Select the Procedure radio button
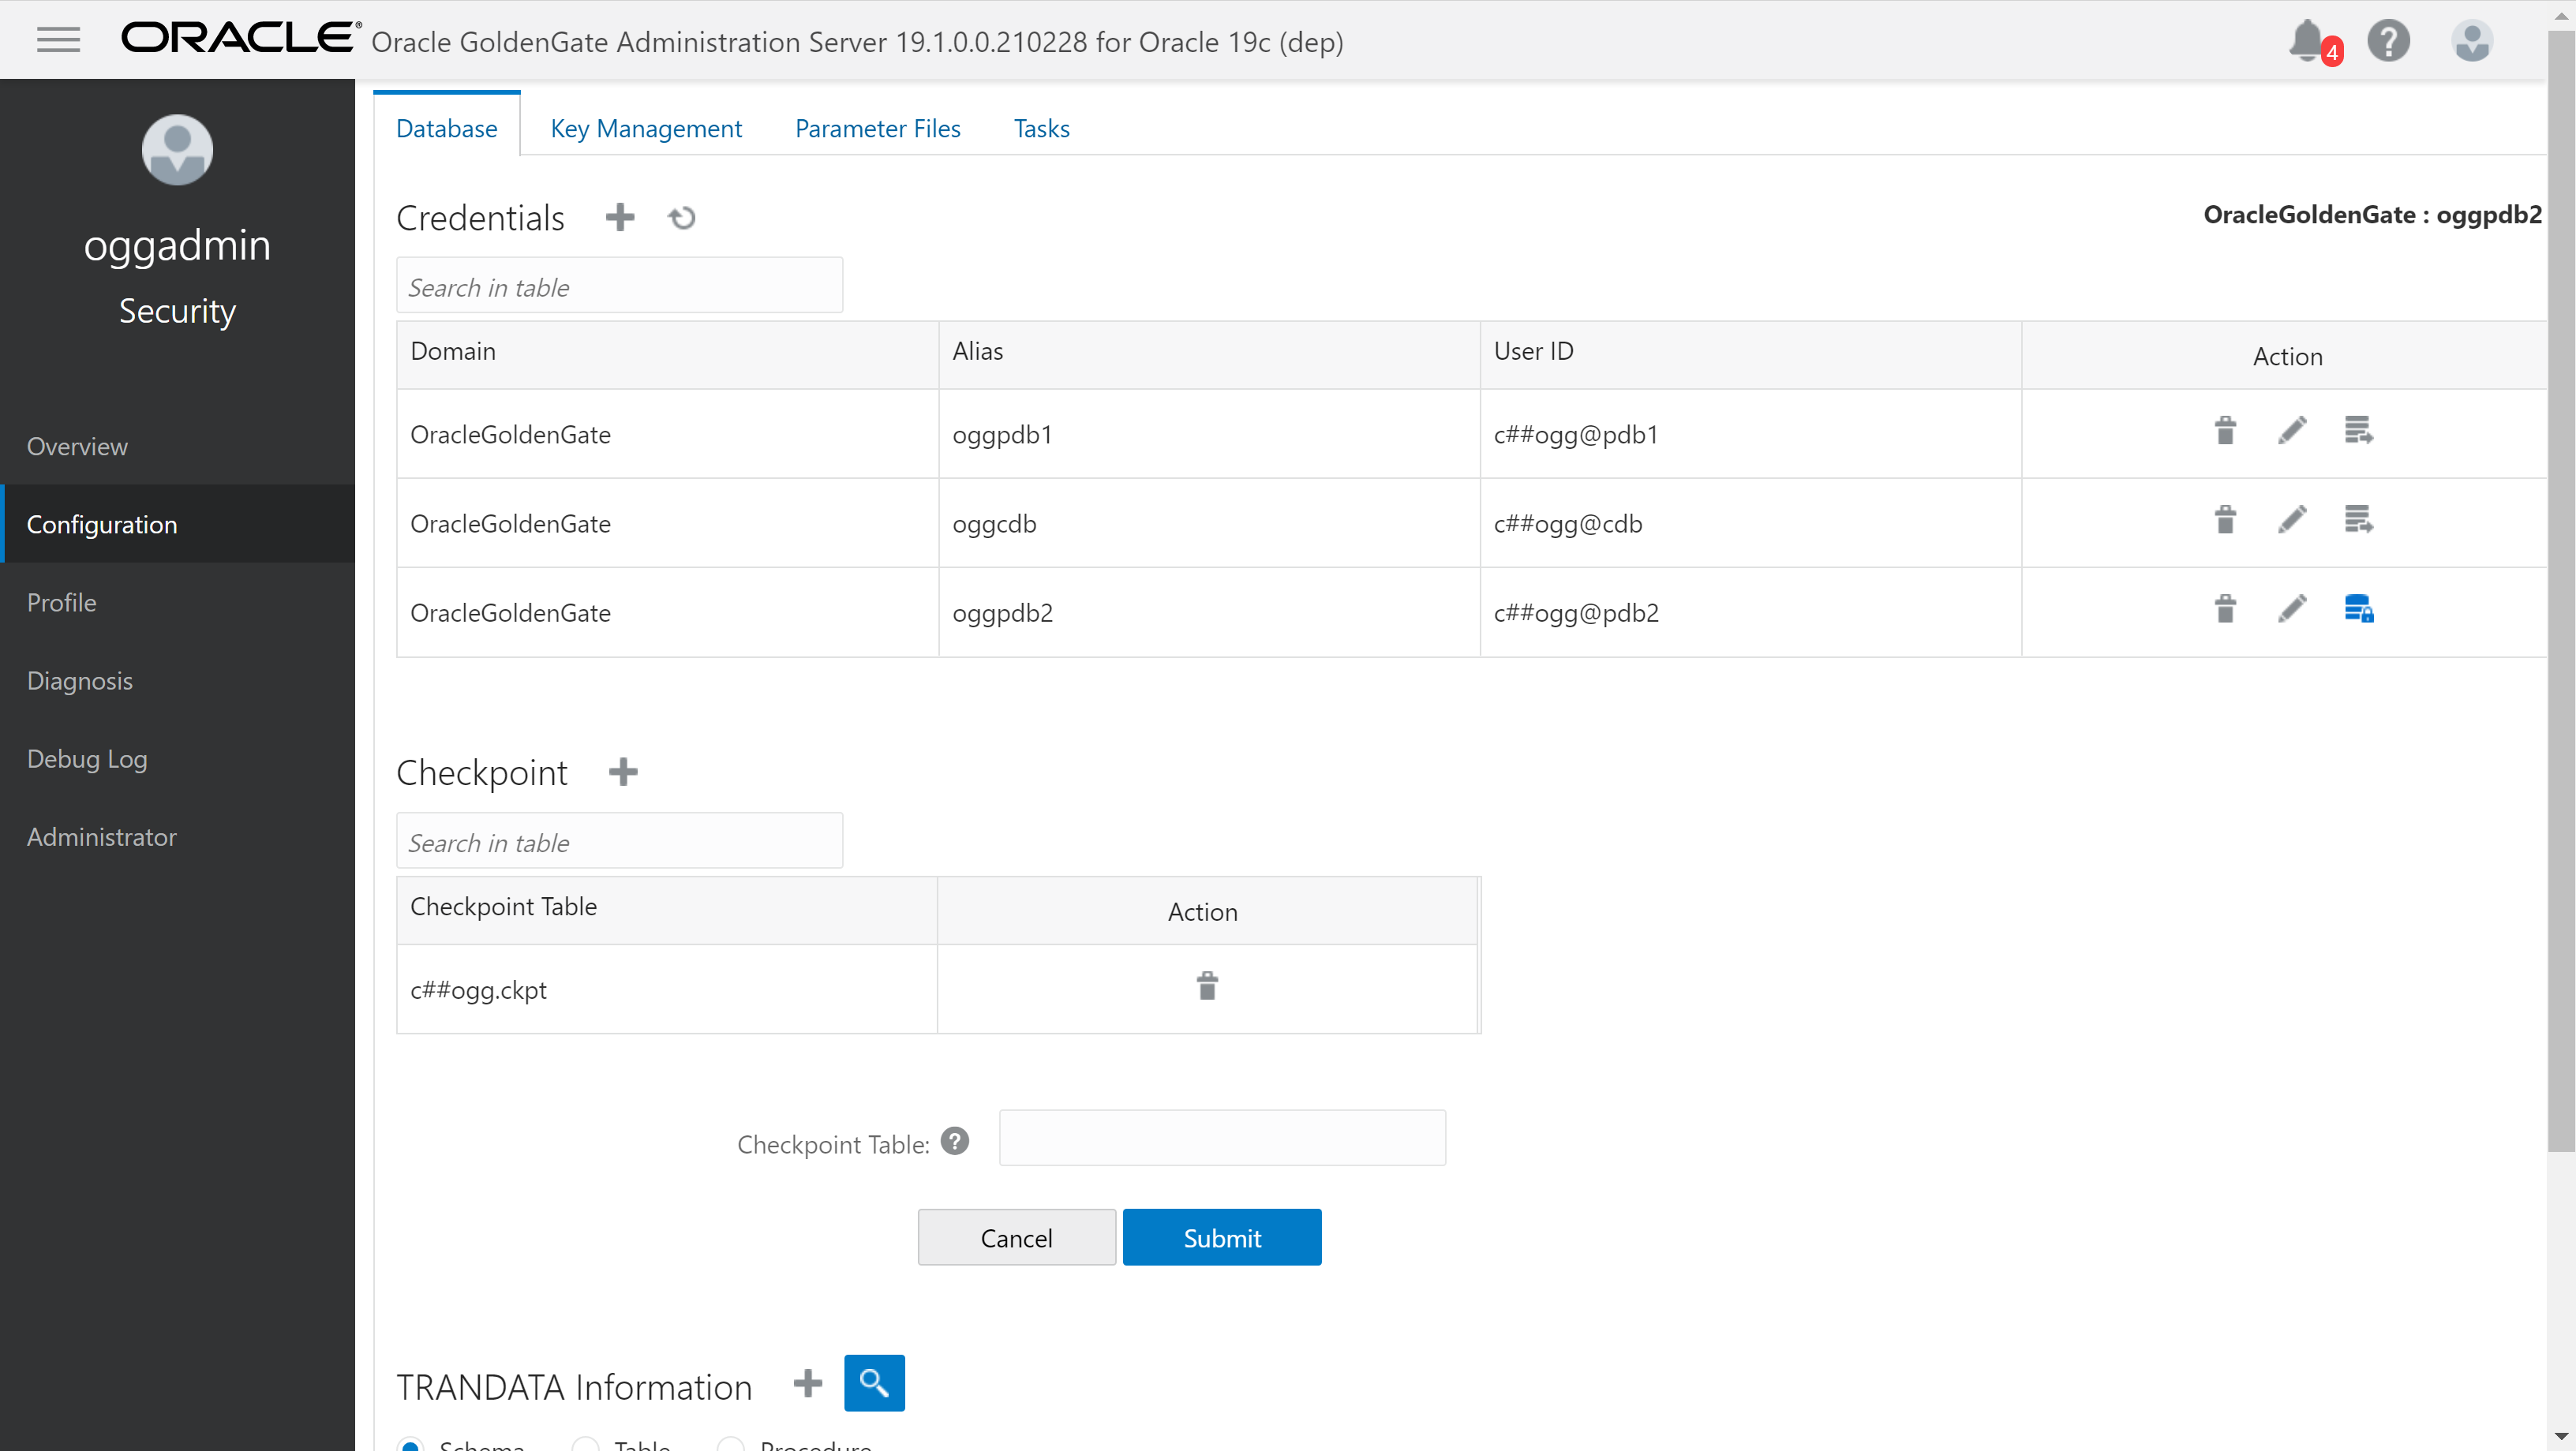The width and height of the screenshot is (2576, 1451). point(731,1444)
